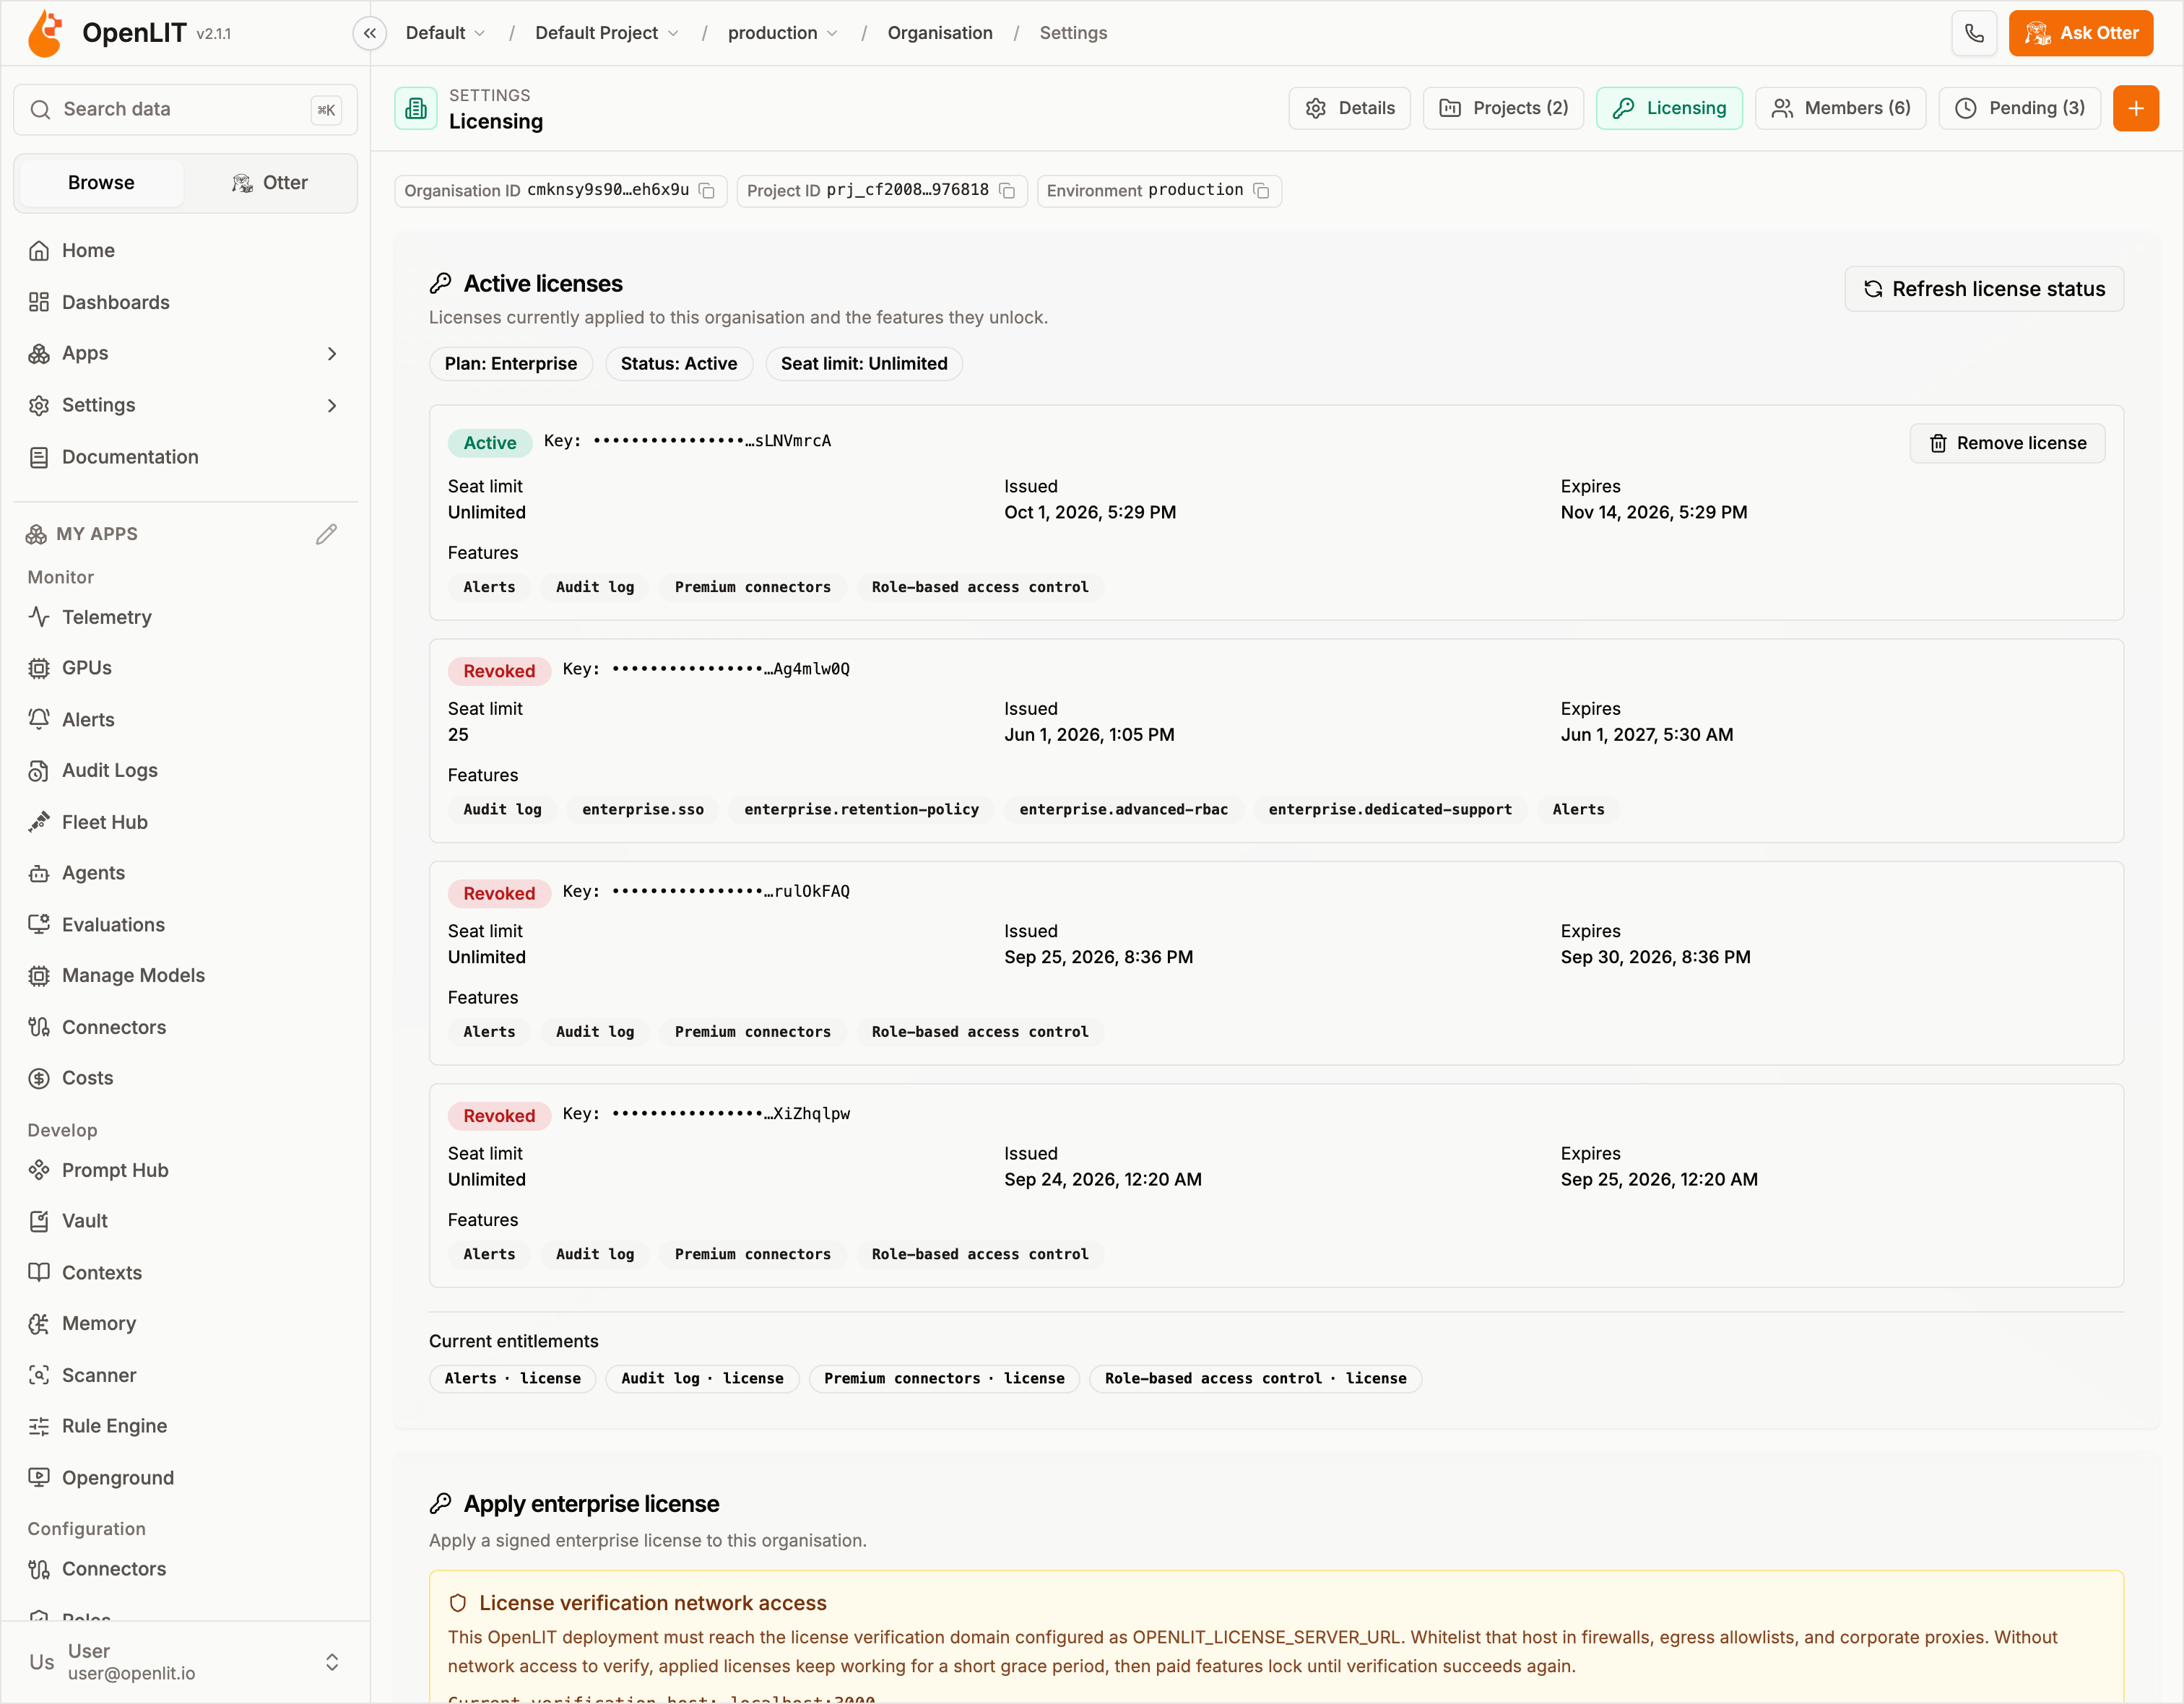
Task: Click Refresh license status
Action: pyautogui.click(x=1983, y=289)
